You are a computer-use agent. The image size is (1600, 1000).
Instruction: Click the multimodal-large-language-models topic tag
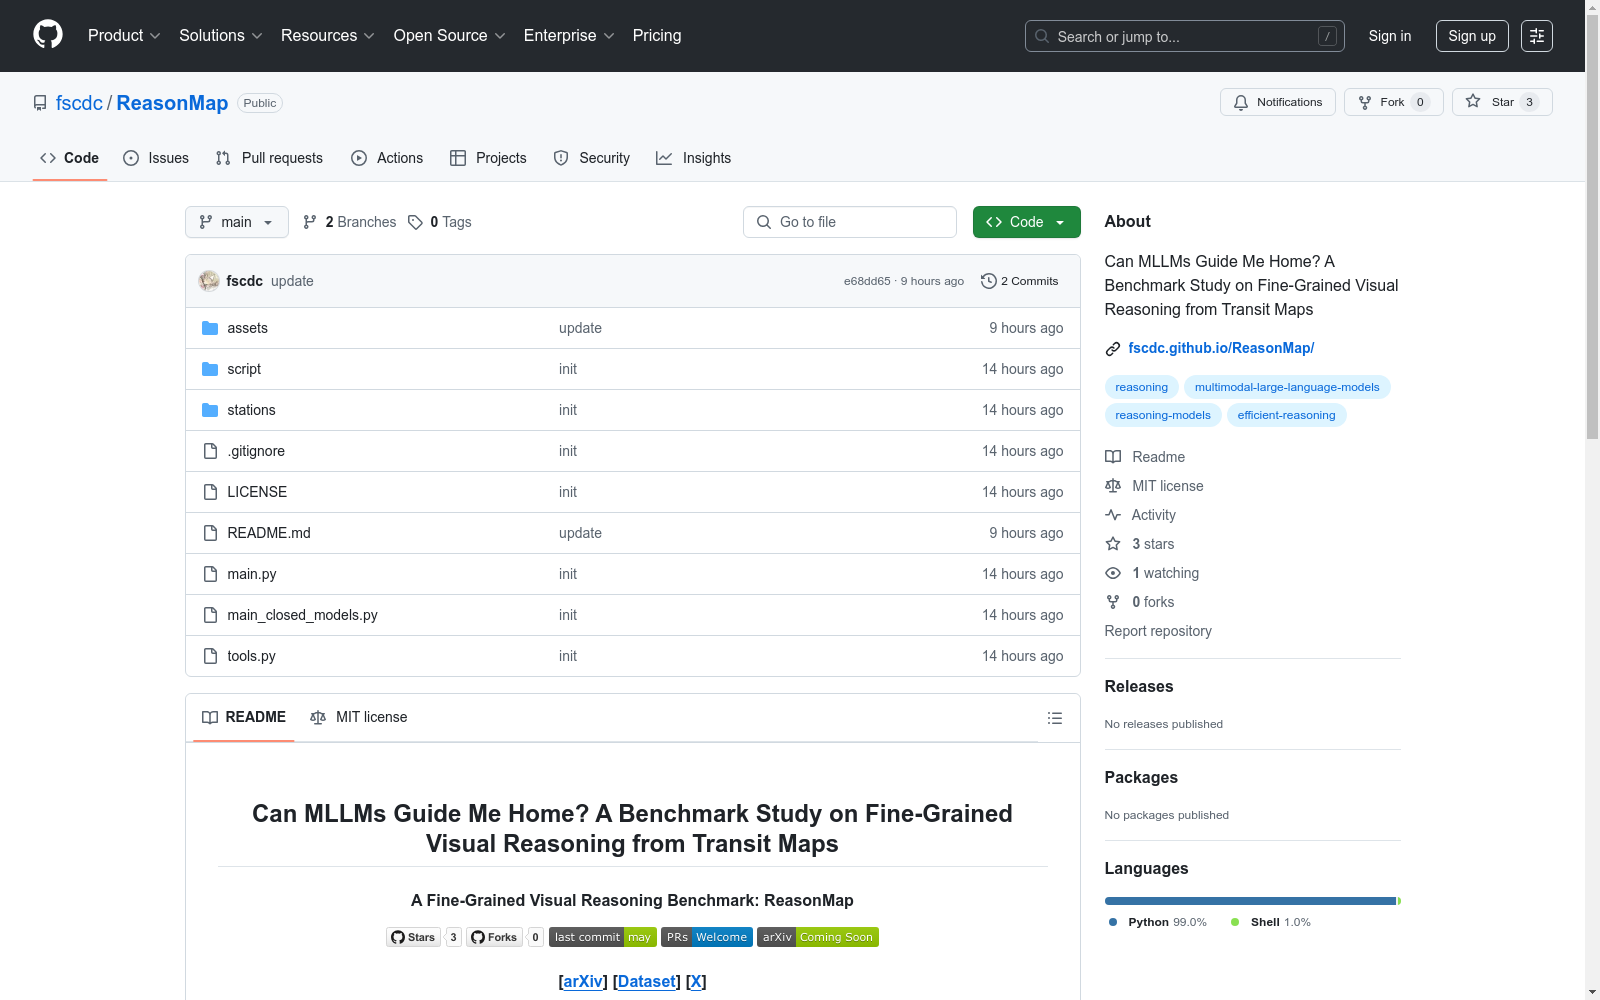point(1287,387)
